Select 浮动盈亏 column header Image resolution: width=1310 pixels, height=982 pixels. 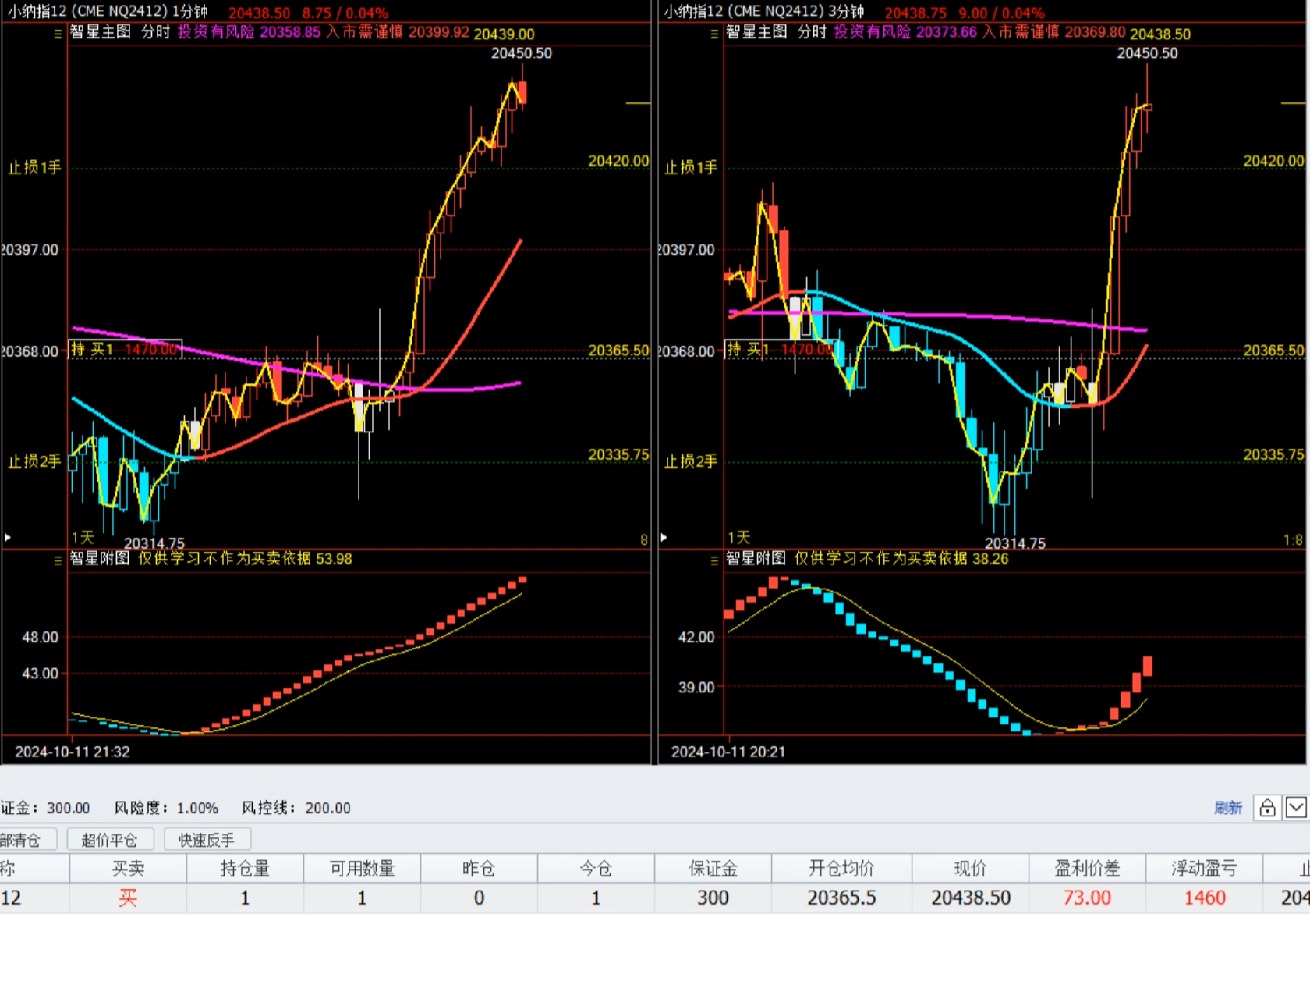pos(1204,869)
